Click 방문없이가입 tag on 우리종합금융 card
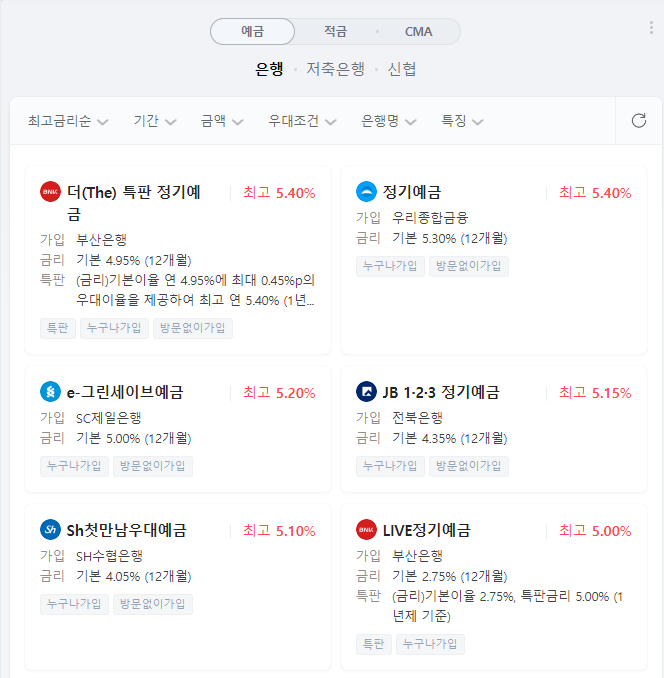The height and width of the screenshot is (678, 664). click(x=469, y=266)
